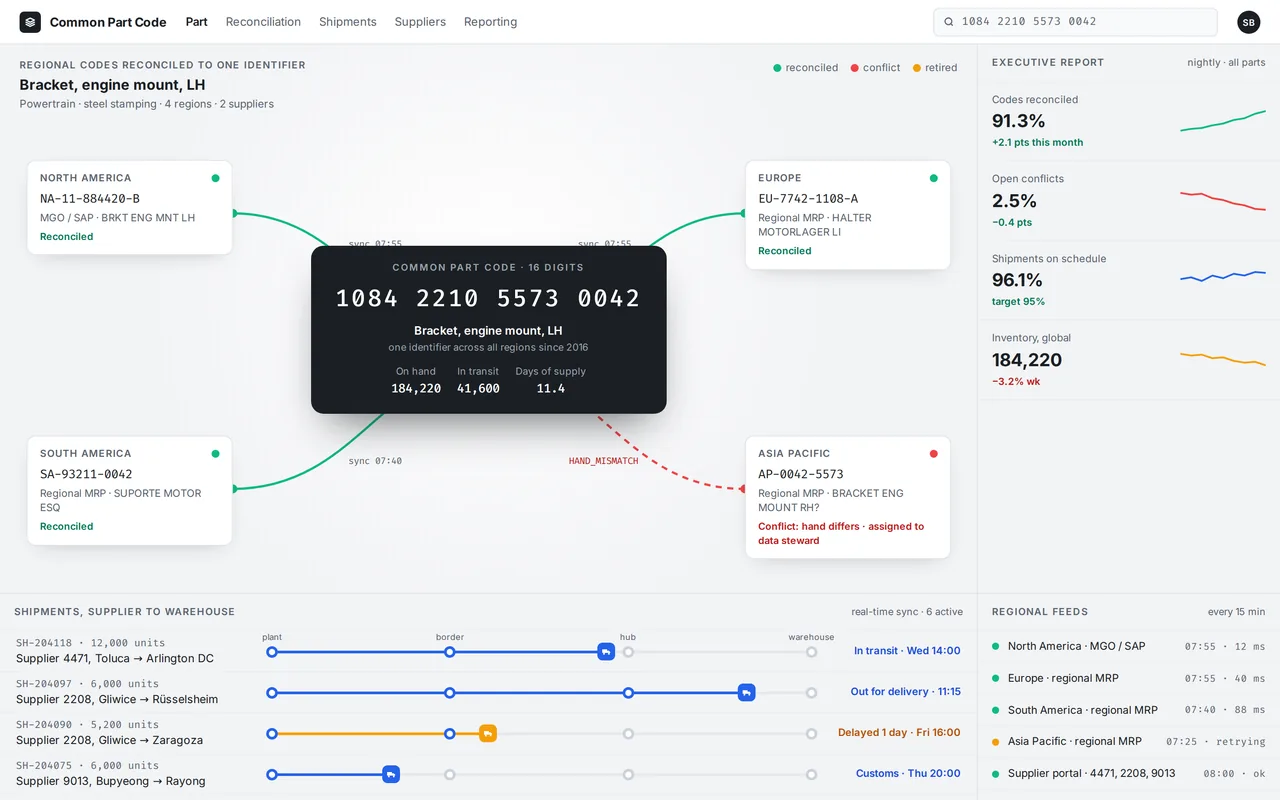The image size is (1280, 800).
Task: Click green status dot on Europe card
Action: coord(934,178)
